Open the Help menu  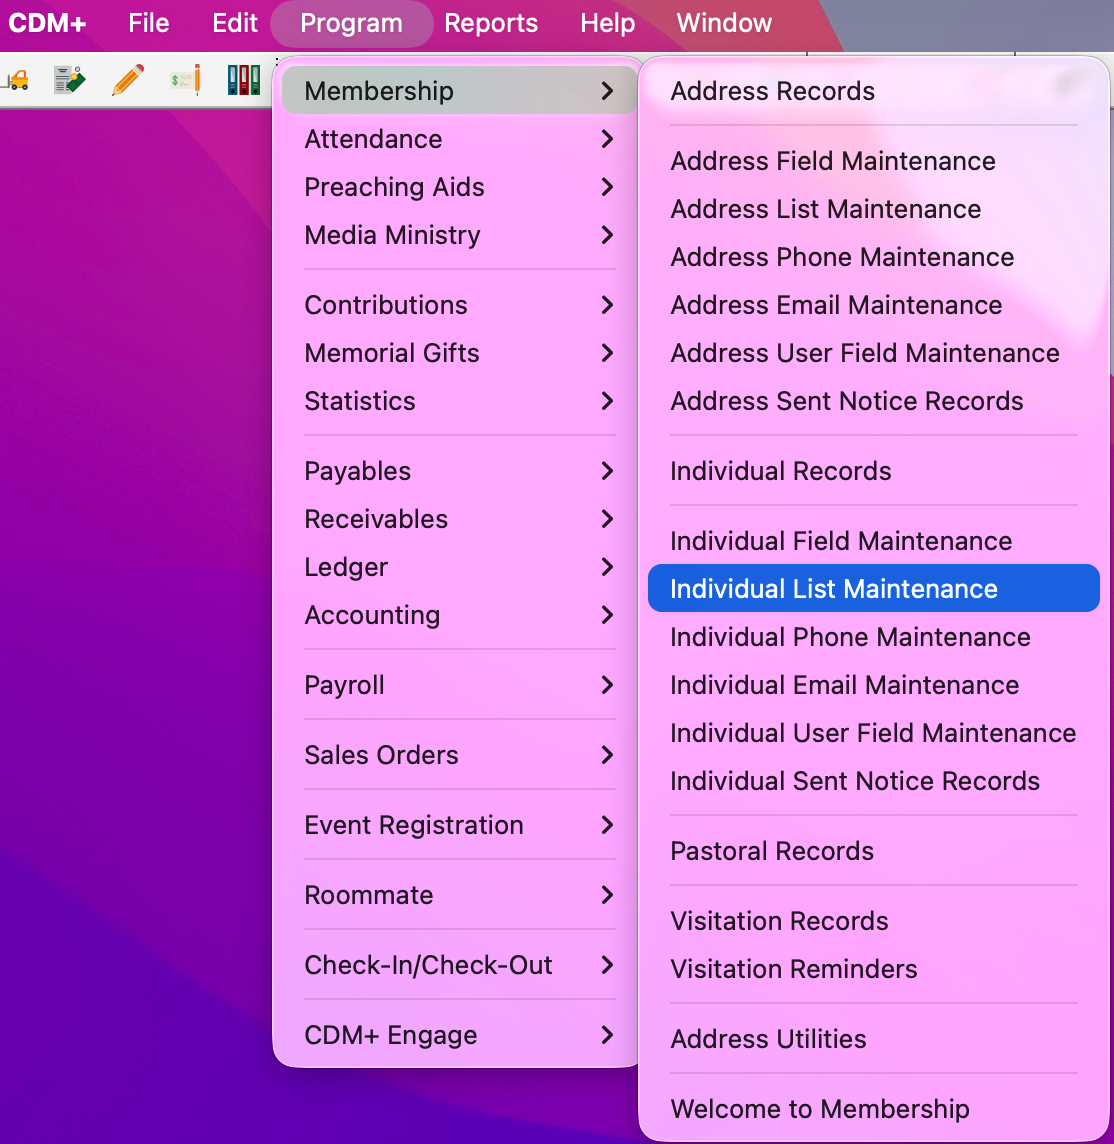(x=608, y=23)
